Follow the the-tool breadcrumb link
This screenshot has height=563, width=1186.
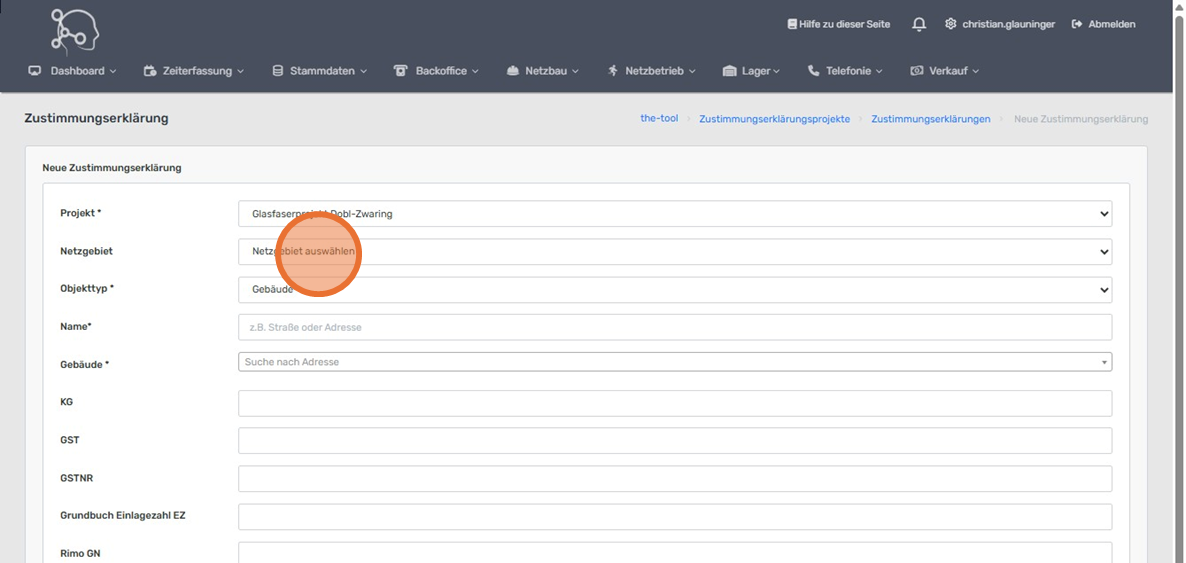point(659,118)
